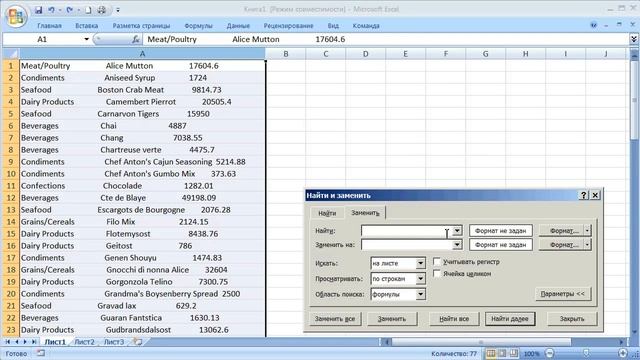Viewport: 640px width, 360px height.
Task: Click the Save icon in quick access toolbar
Action: pyautogui.click(x=38, y=10)
